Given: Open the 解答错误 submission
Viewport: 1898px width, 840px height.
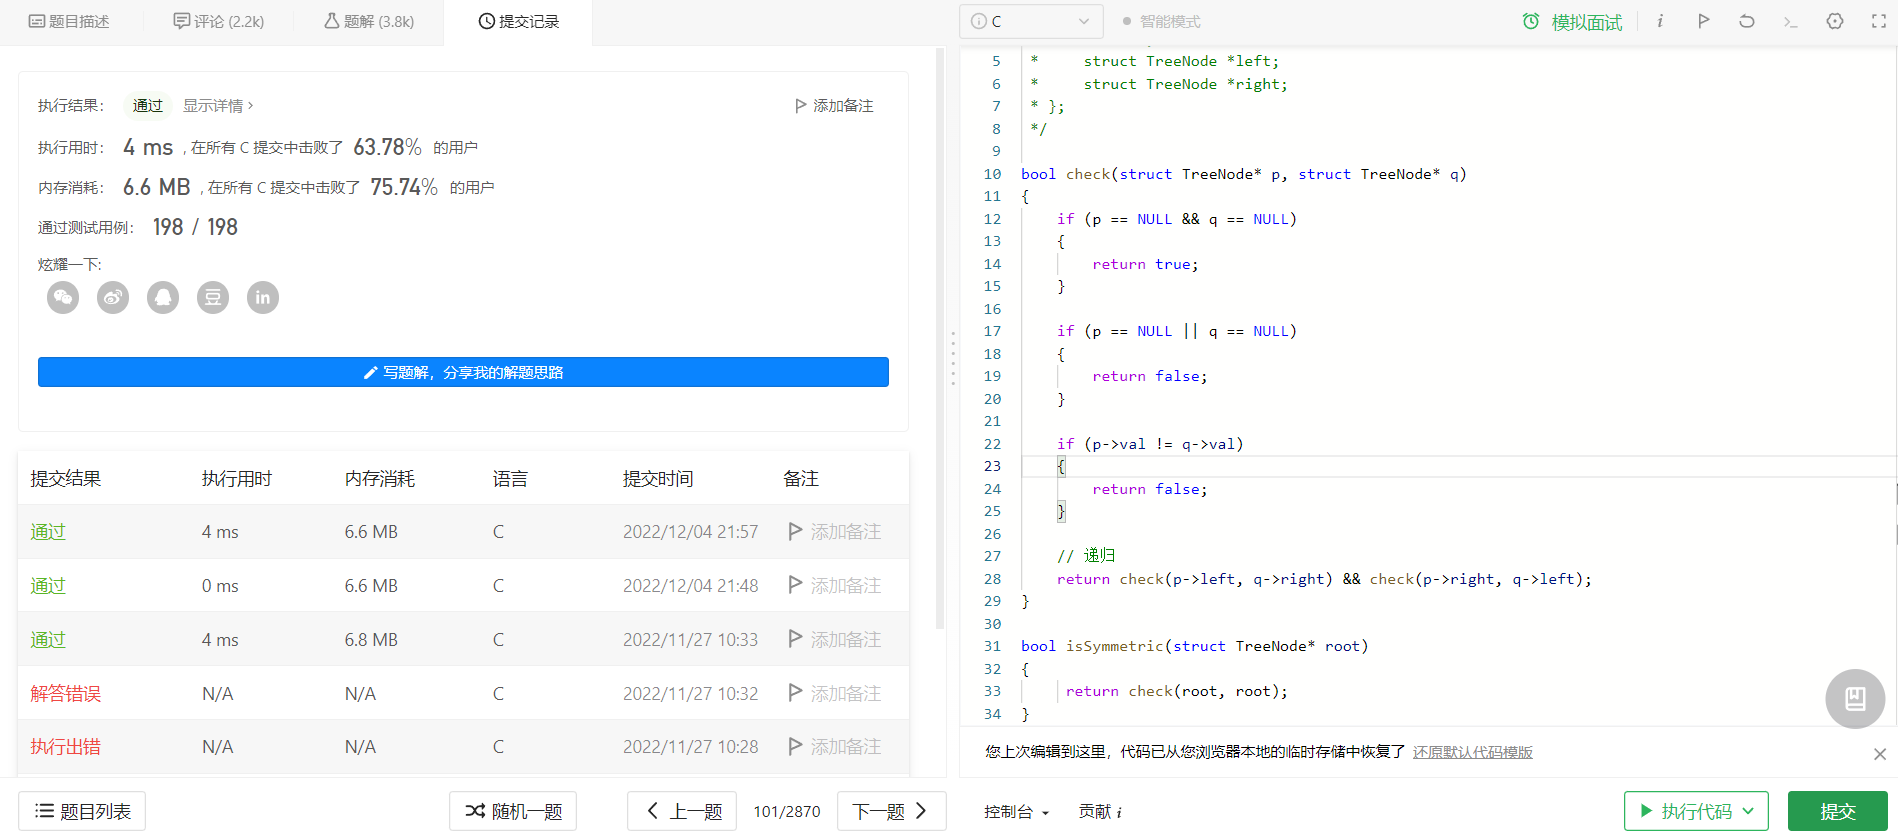Looking at the screenshot, I should coord(66,693).
